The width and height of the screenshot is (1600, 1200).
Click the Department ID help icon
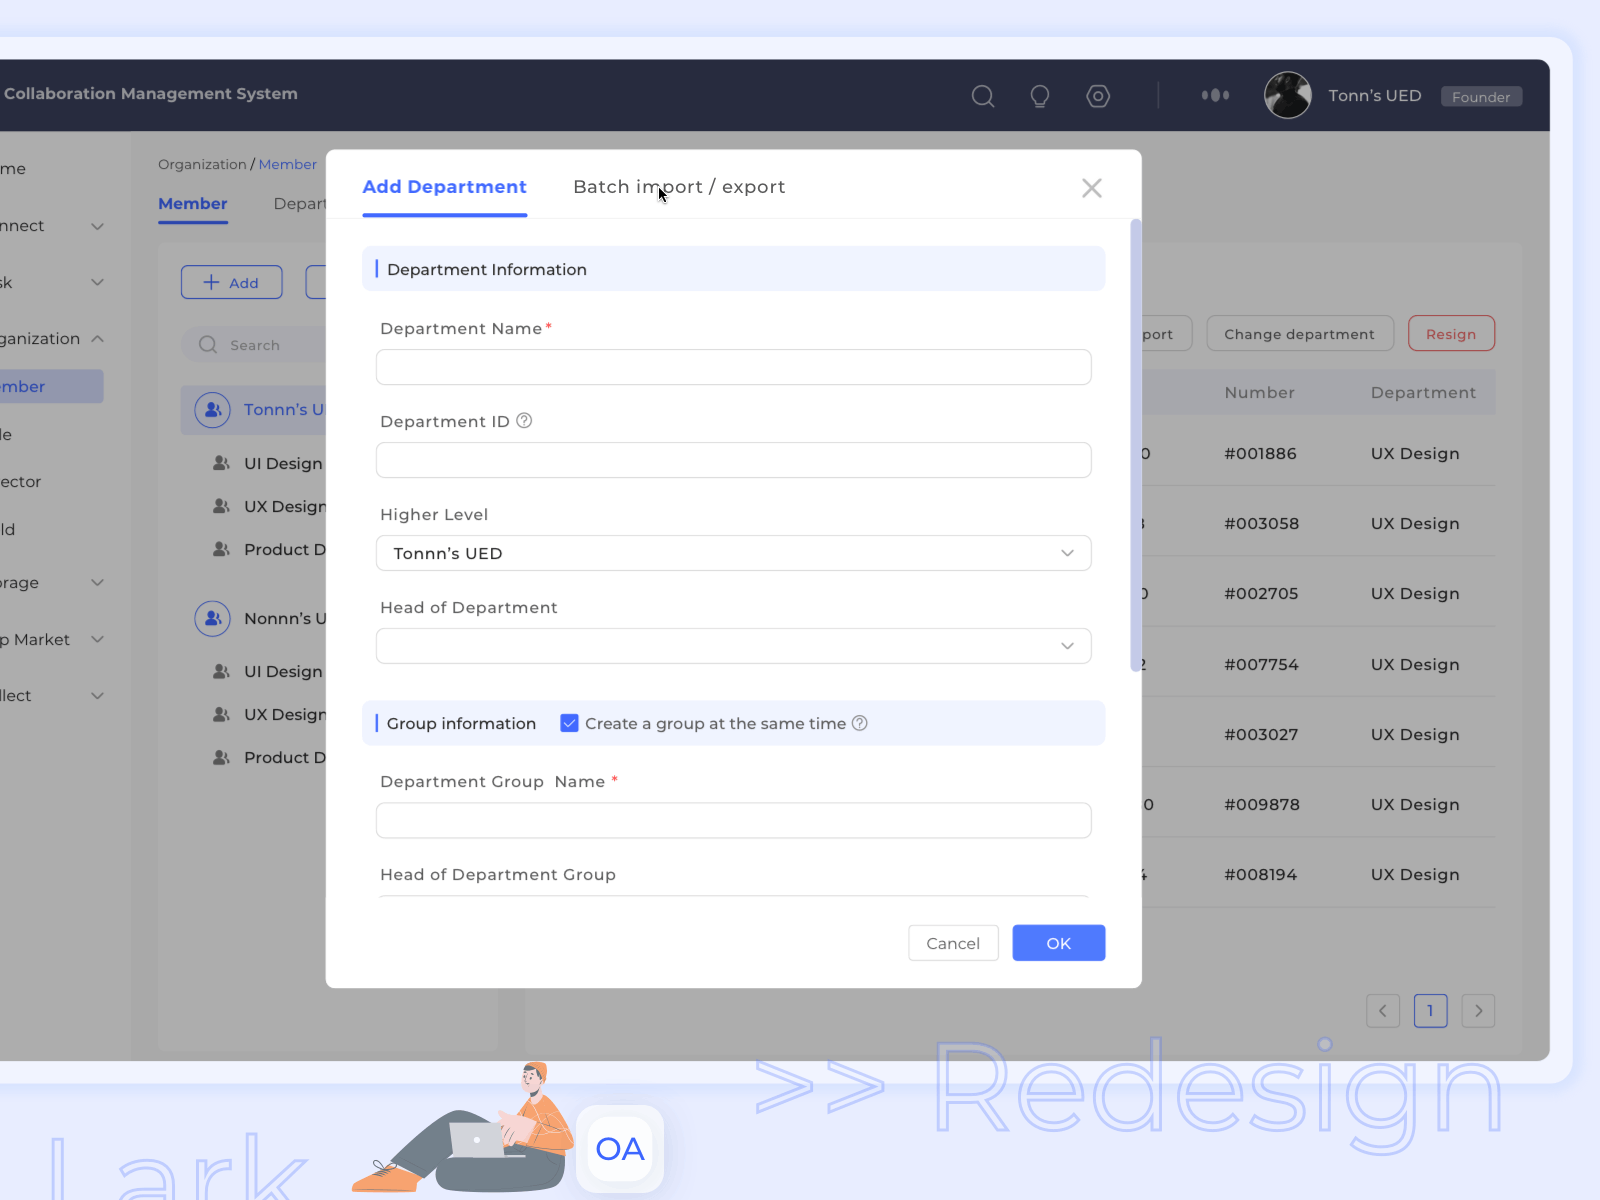tap(524, 421)
